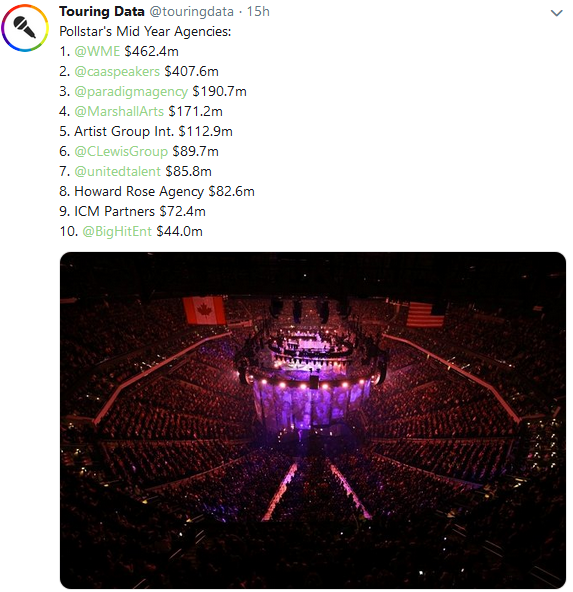This screenshot has width=573, height=592.
Task: View the concert arena photo
Action: tap(313, 420)
